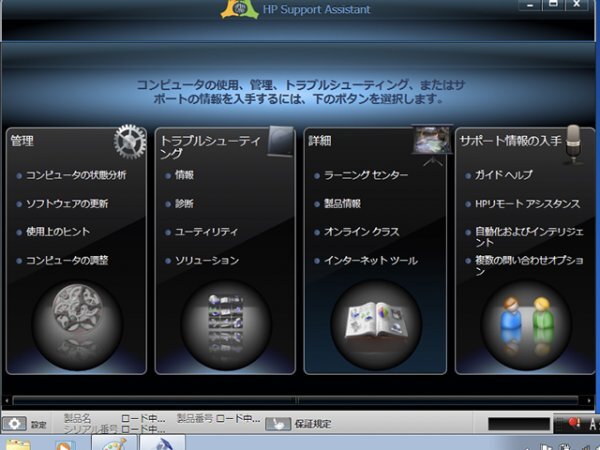Click the microphone icon on サポート情報の入手 panel
This screenshot has width=600, height=450.
tap(573, 144)
